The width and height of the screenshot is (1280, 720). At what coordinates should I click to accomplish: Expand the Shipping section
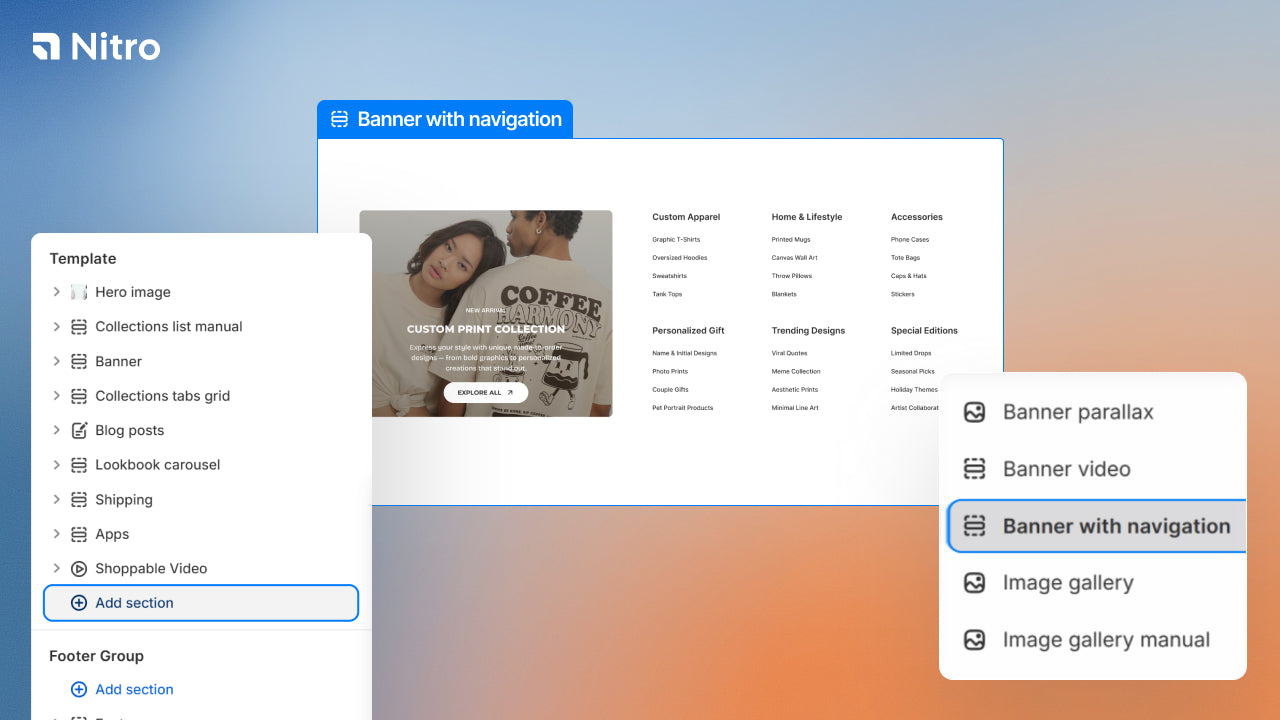(57, 500)
